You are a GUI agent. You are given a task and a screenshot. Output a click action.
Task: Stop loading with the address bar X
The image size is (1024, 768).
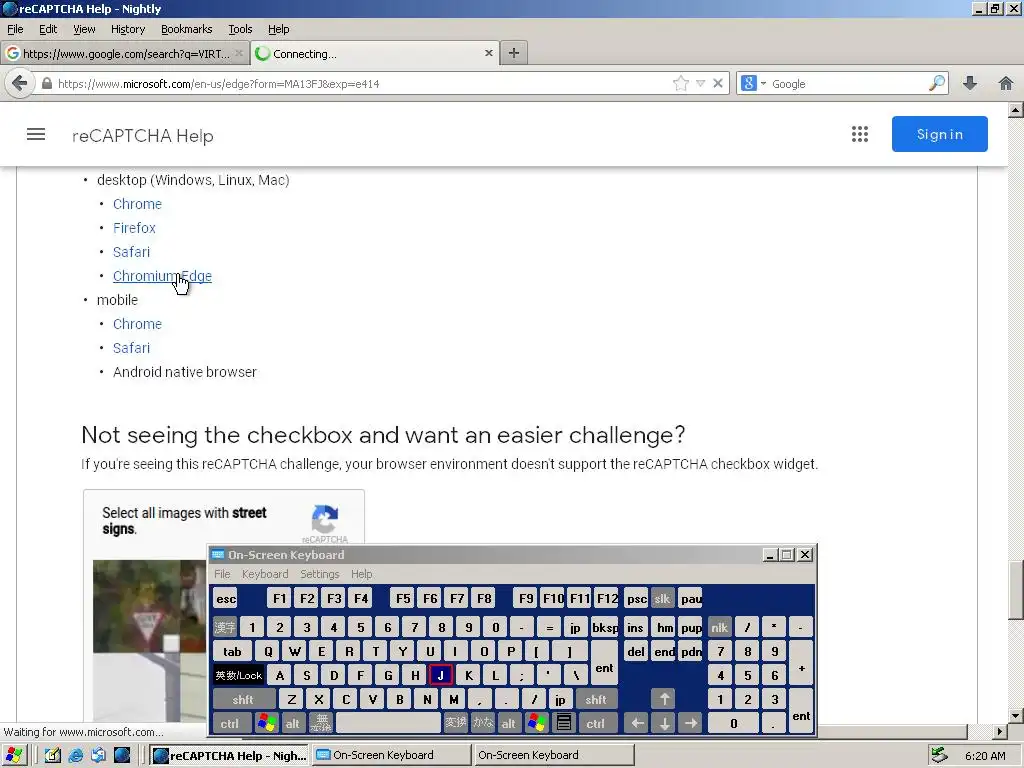pyautogui.click(x=718, y=84)
